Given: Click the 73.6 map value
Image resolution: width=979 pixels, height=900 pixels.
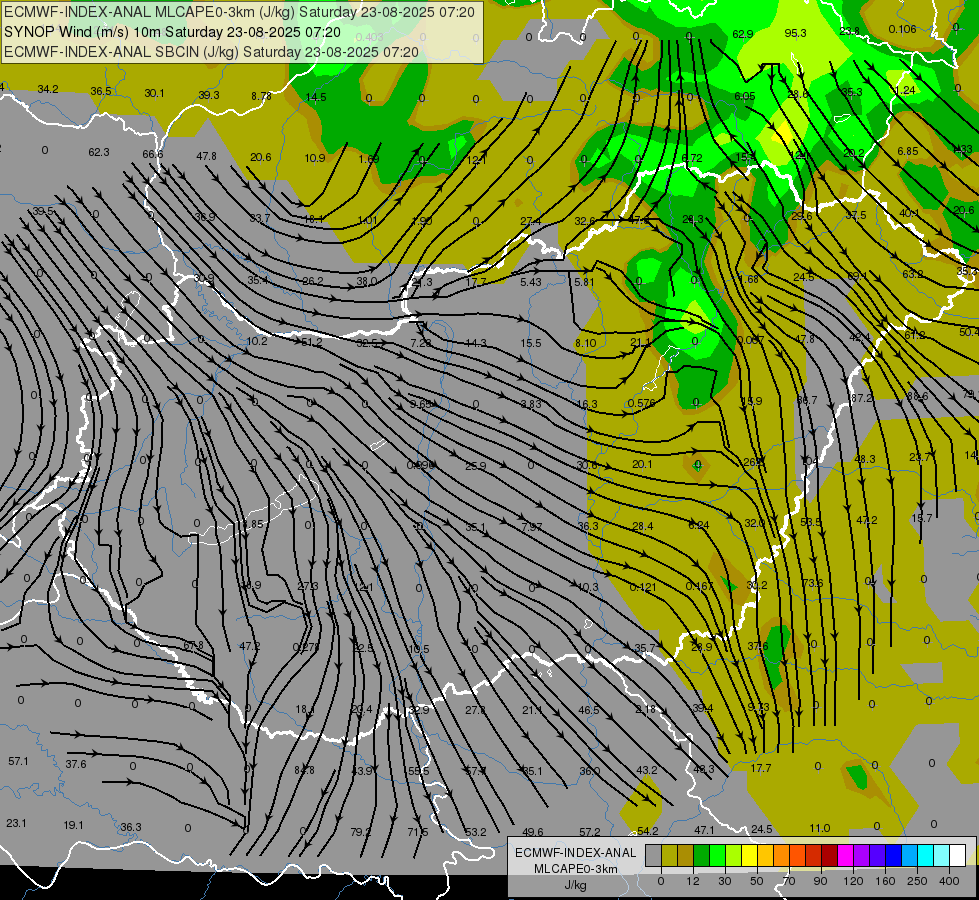Looking at the screenshot, I should [x=812, y=583].
